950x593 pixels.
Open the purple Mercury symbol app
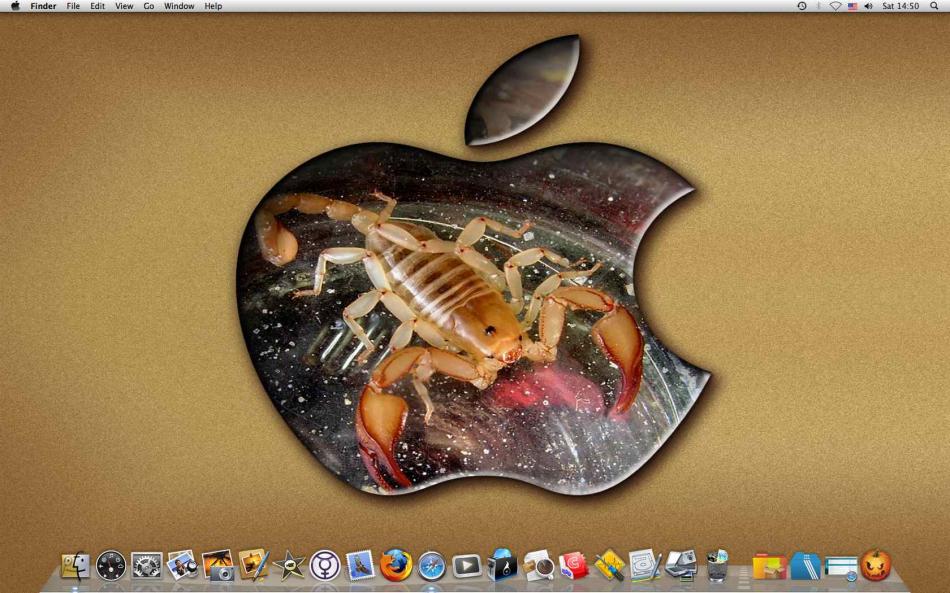point(325,566)
